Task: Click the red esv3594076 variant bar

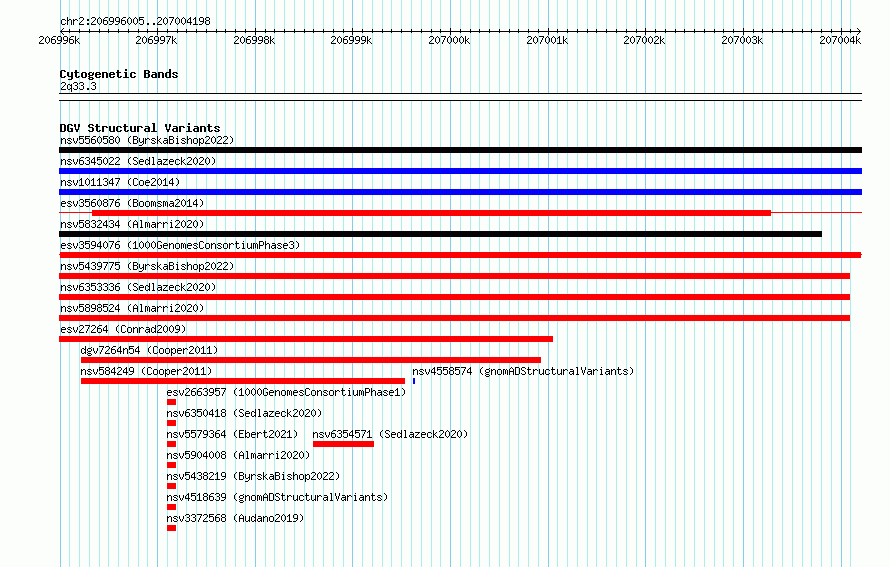Action: click(460, 255)
